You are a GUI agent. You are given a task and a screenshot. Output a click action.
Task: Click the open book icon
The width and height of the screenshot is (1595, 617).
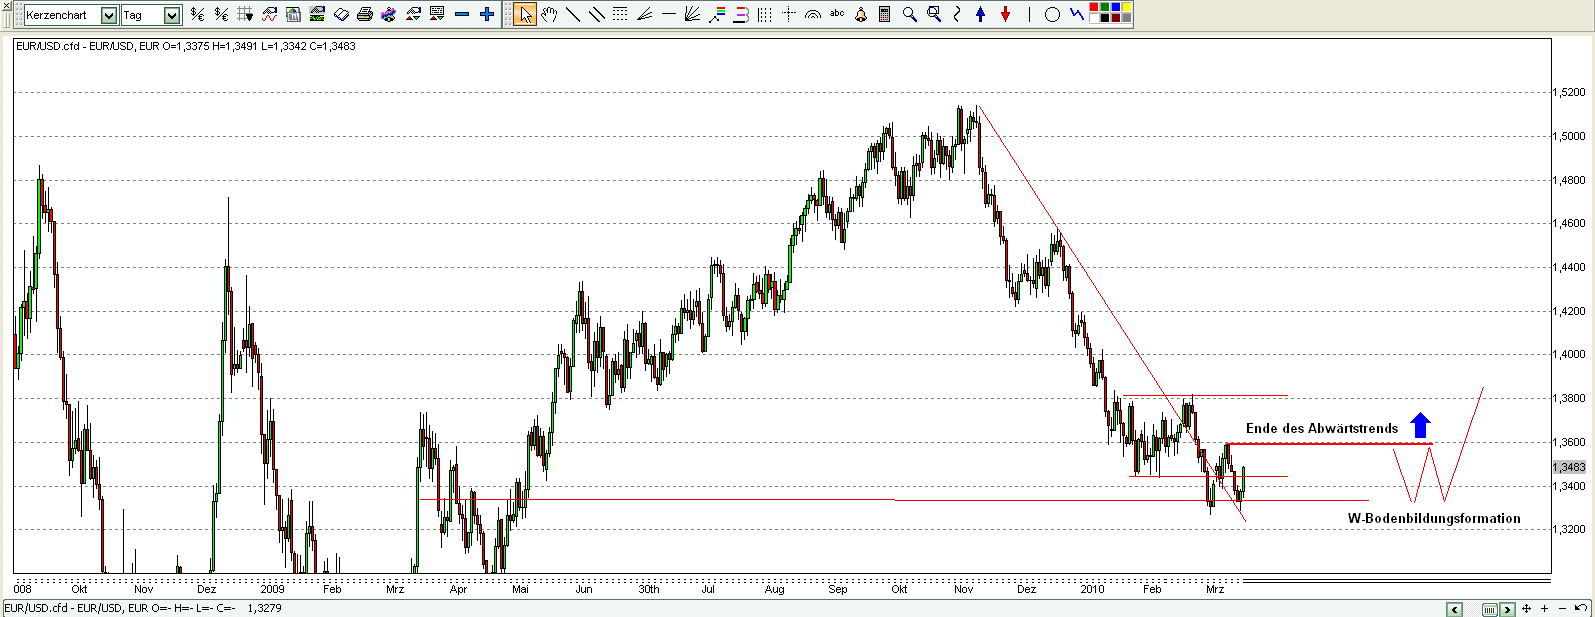point(341,14)
